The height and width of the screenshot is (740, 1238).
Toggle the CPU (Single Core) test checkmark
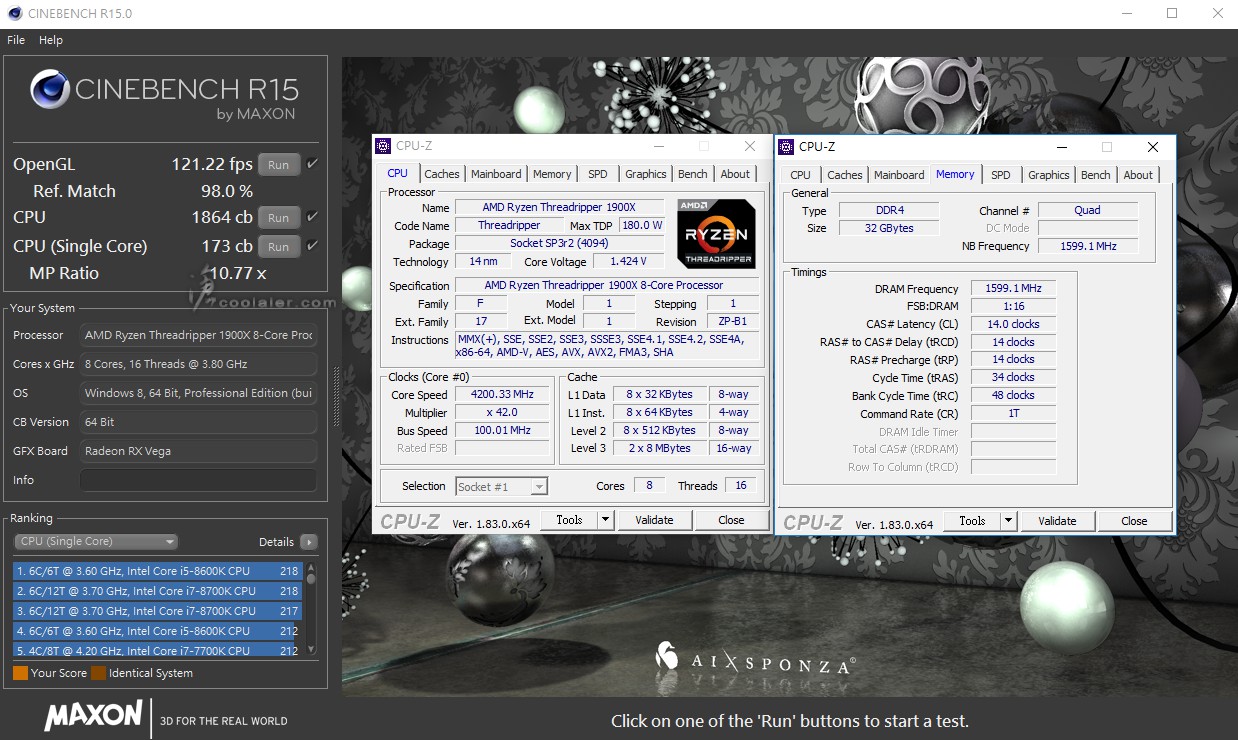coord(313,246)
